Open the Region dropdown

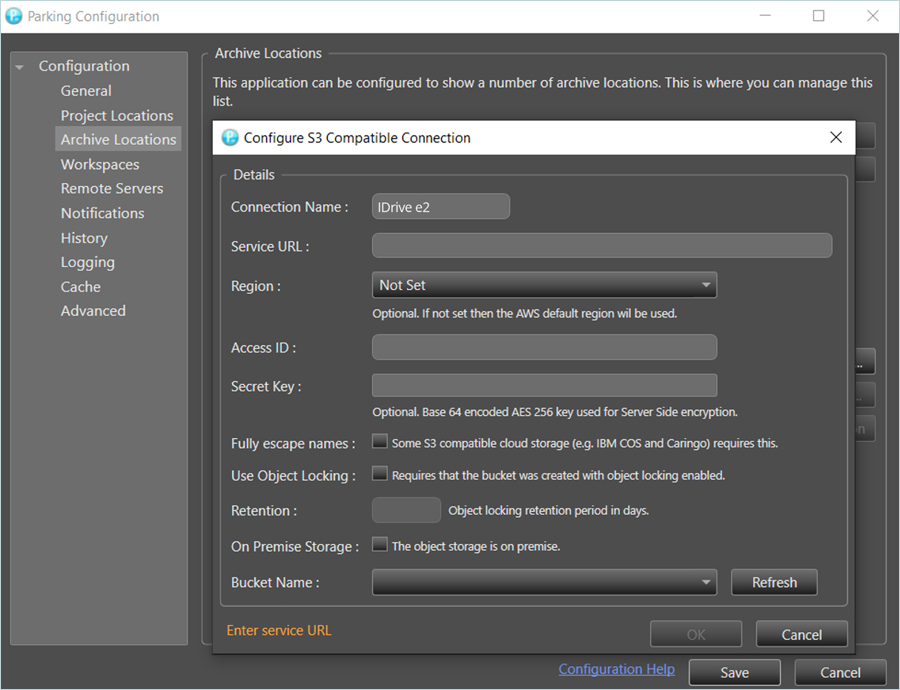(x=544, y=285)
